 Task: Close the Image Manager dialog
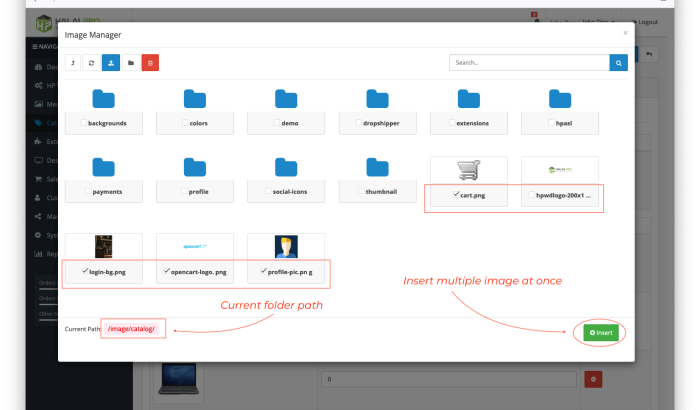click(625, 33)
